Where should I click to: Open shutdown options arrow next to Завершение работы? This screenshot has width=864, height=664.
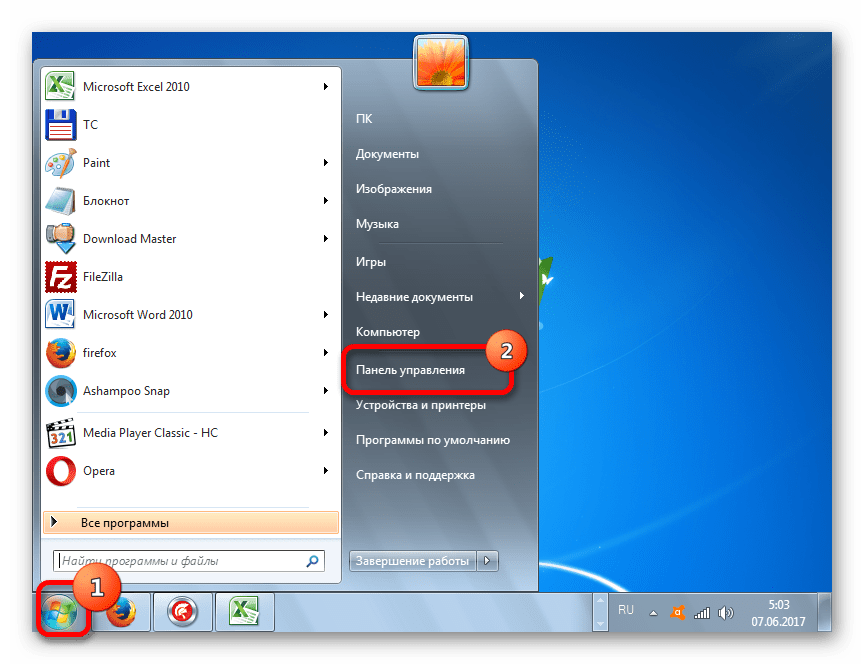coord(487,561)
